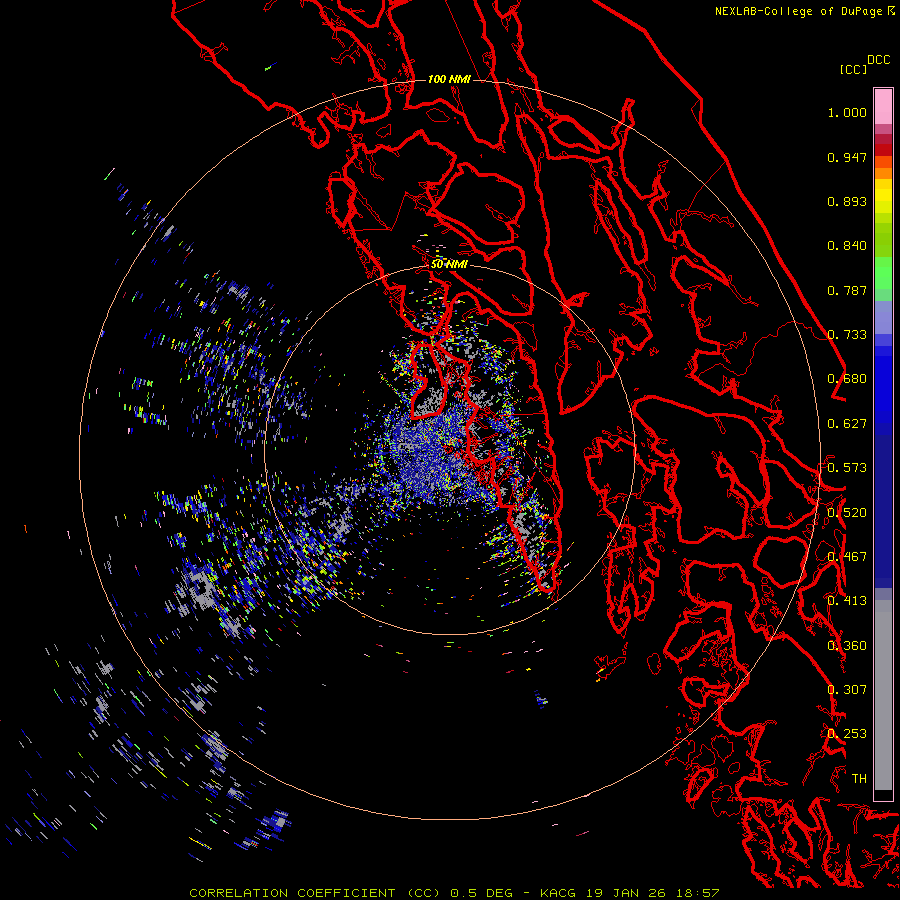Viewport: 900px width, 900px height.
Task: Click the 'NEXLAB-College of DuPage' credit text
Action: click(800, 11)
